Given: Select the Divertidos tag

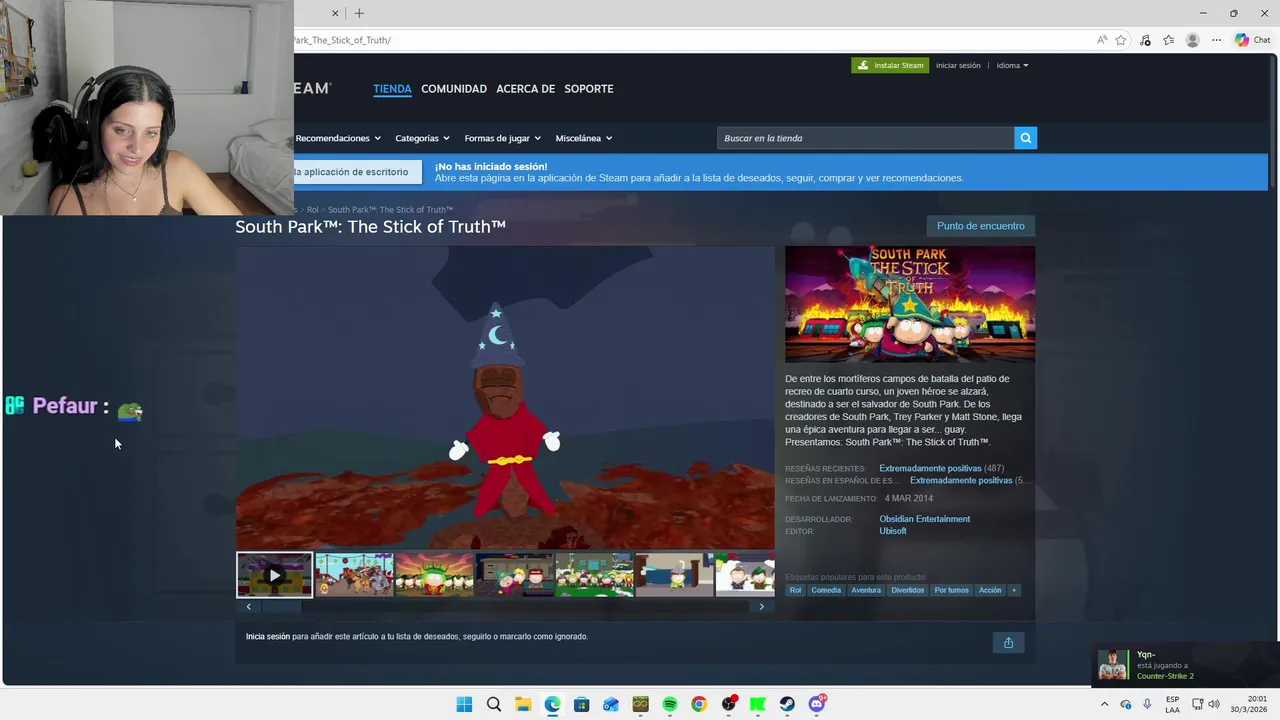Looking at the screenshot, I should pyautogui.click(x=908, y=590).
